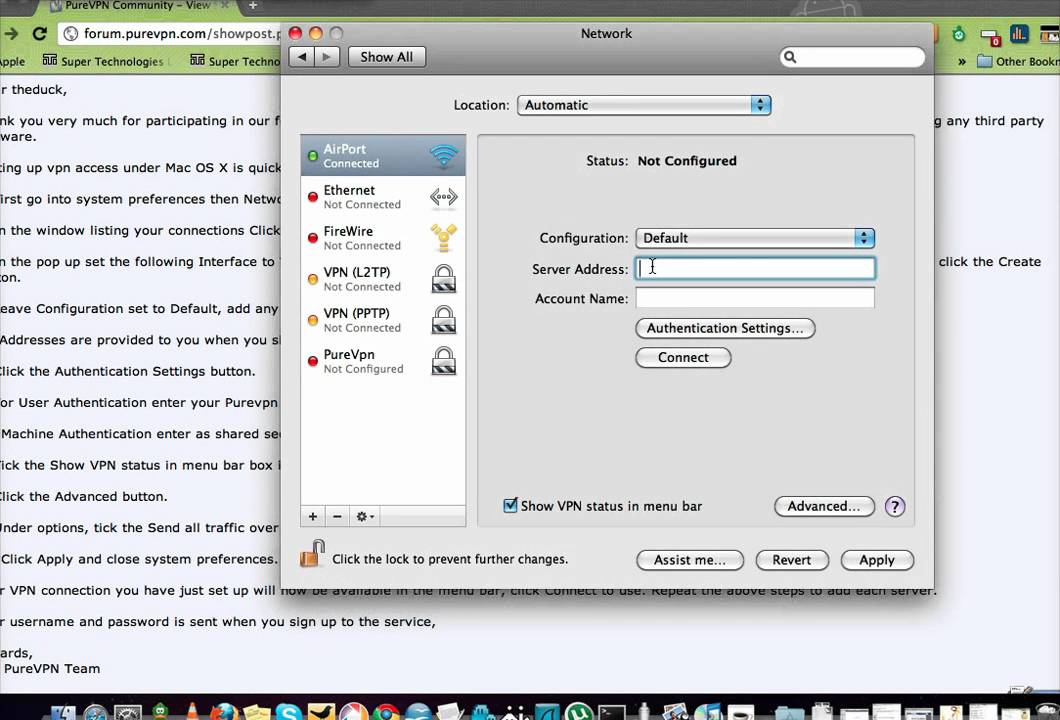Open the gear action menu below services

tap(365, 517)
